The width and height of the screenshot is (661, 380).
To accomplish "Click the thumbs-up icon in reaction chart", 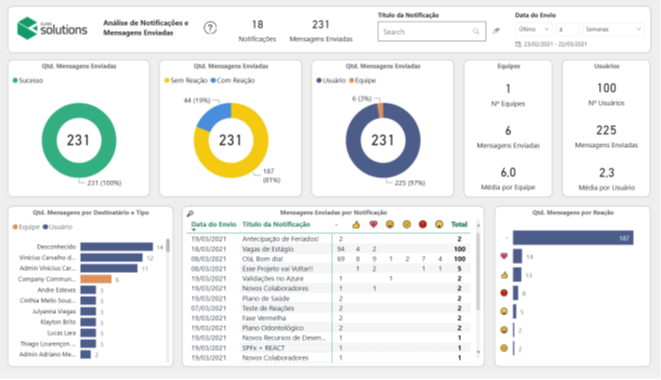I will pyautogui.click(x=504, y=275).
